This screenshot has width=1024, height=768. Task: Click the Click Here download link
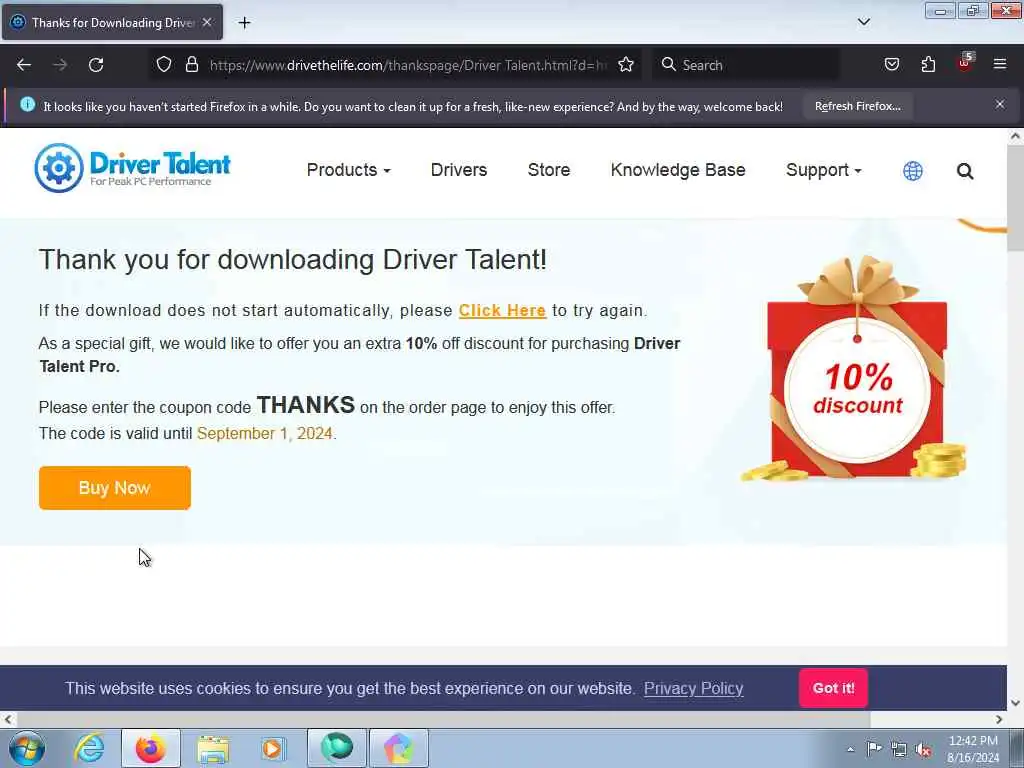click(x=502, y=310)
